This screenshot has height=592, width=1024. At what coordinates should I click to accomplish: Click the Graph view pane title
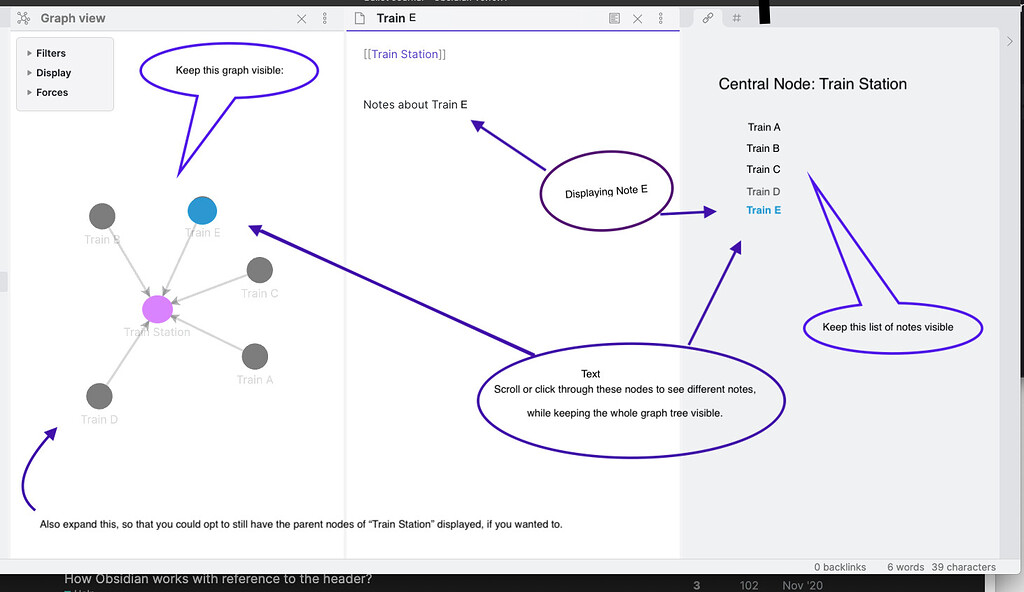tap(68, 17)
